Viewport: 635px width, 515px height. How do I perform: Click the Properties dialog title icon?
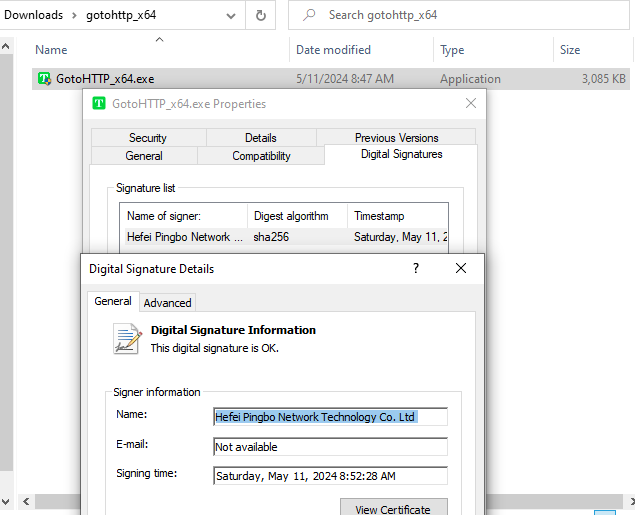coord(99,104)
